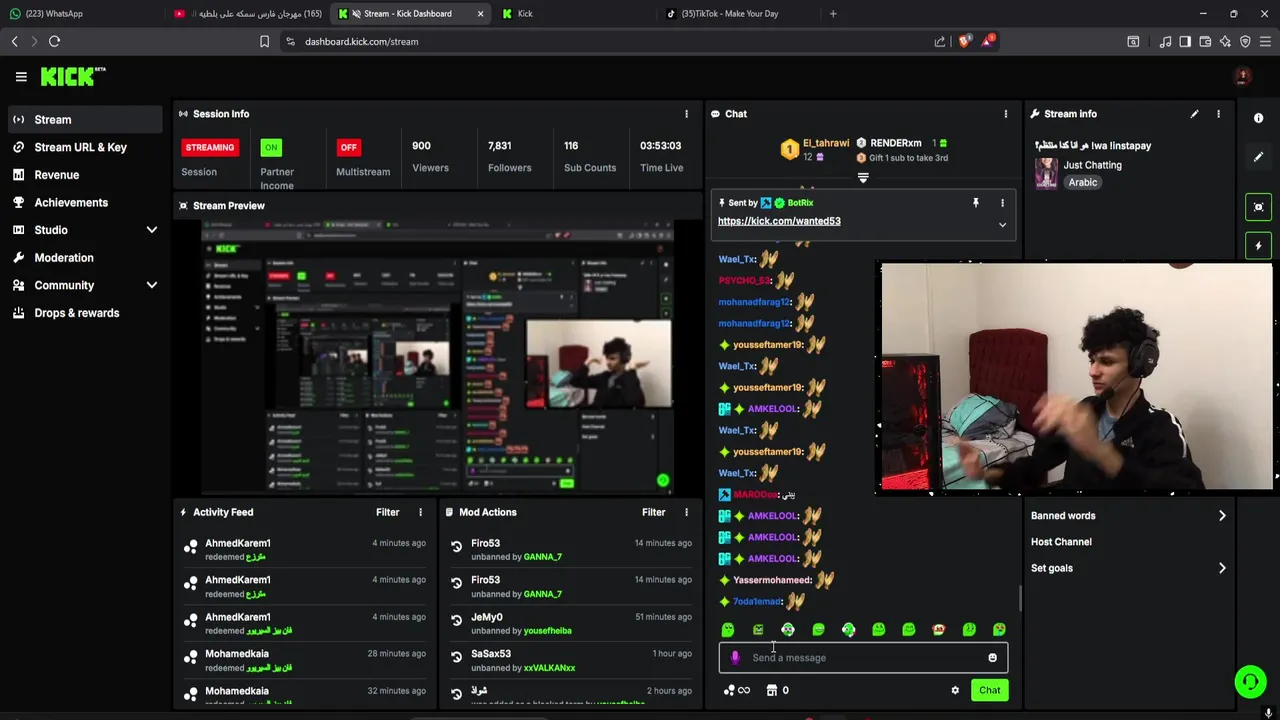Click the first green emote in the quick emote row
This screenshot has width=1280, height=720.
click(x=728, y=630)
